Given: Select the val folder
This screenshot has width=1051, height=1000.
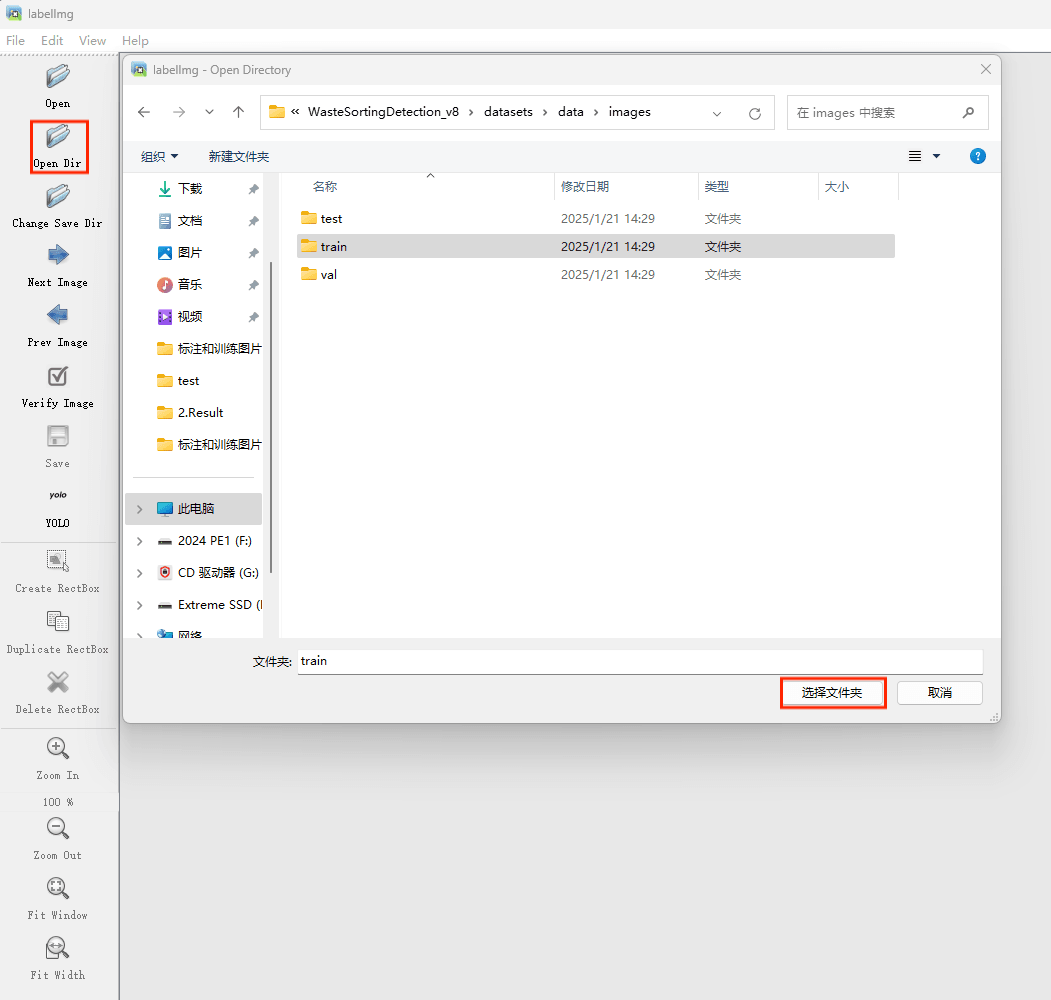Looking at the screenshot, I should pyautogui.click(x=328, y=275).
